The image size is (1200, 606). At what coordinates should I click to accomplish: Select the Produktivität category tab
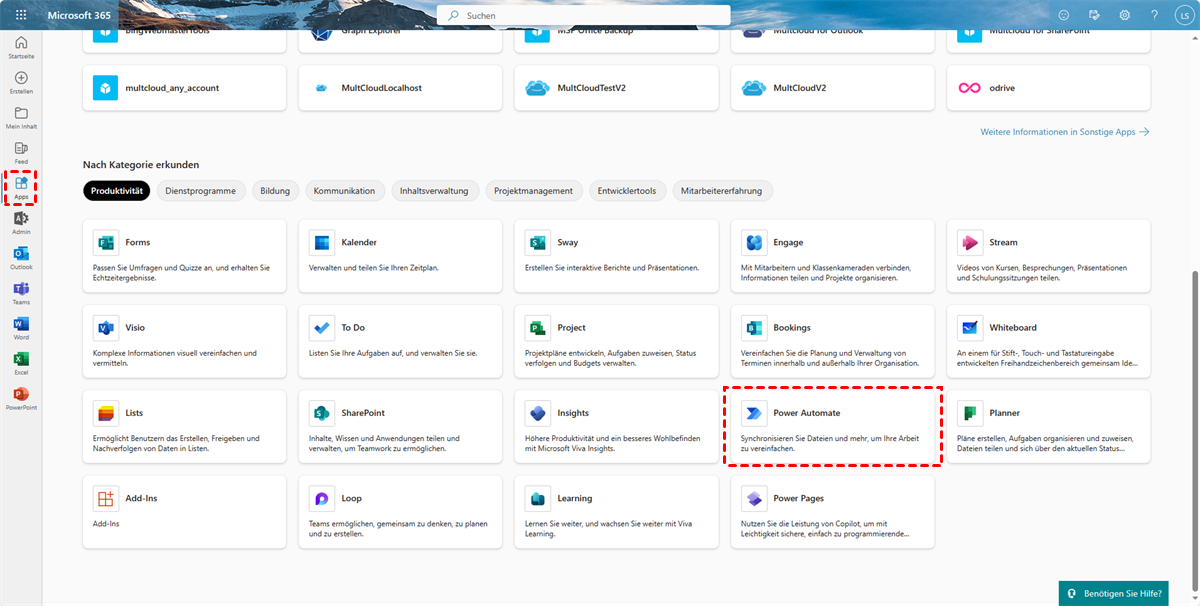pyautogui.click(x=117, y=191)
